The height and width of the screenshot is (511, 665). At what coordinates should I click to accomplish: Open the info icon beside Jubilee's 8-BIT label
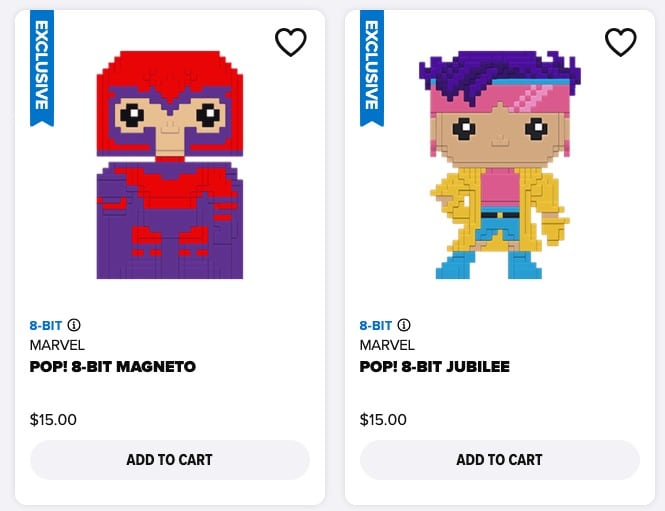404,325
